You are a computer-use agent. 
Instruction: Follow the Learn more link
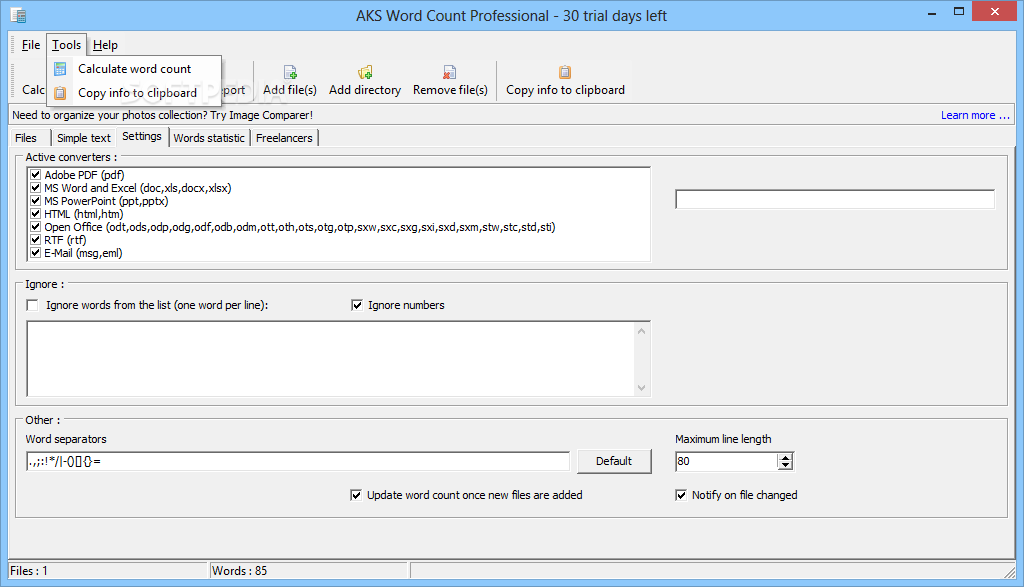[x=975, y=115]
